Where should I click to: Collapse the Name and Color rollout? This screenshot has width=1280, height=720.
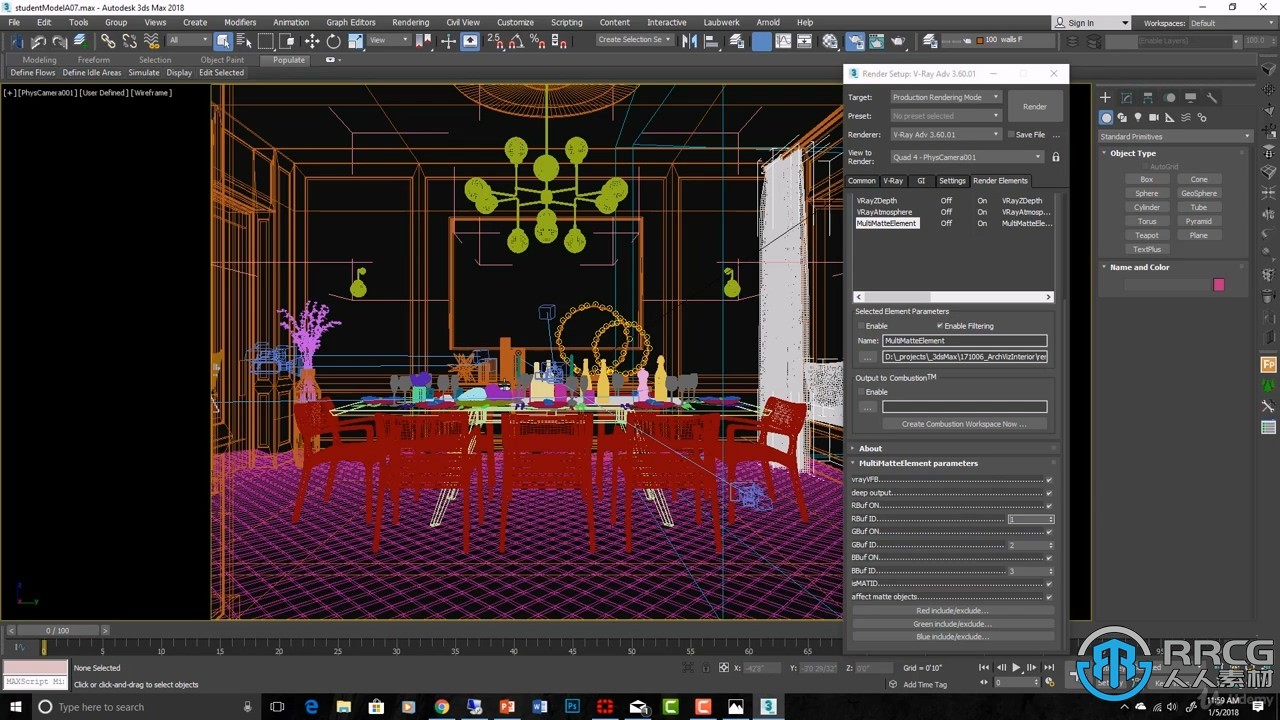(x=1139, y=267)
